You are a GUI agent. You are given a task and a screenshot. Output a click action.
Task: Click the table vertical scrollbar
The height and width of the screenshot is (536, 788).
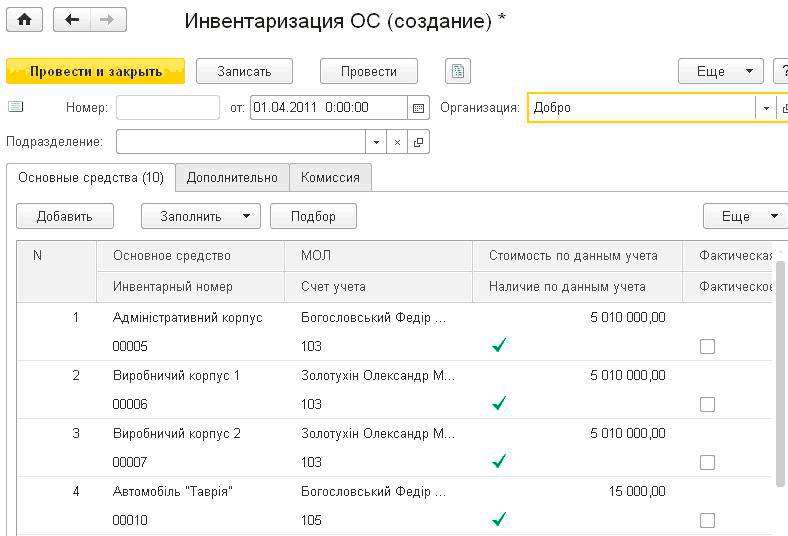click(780, 374)
